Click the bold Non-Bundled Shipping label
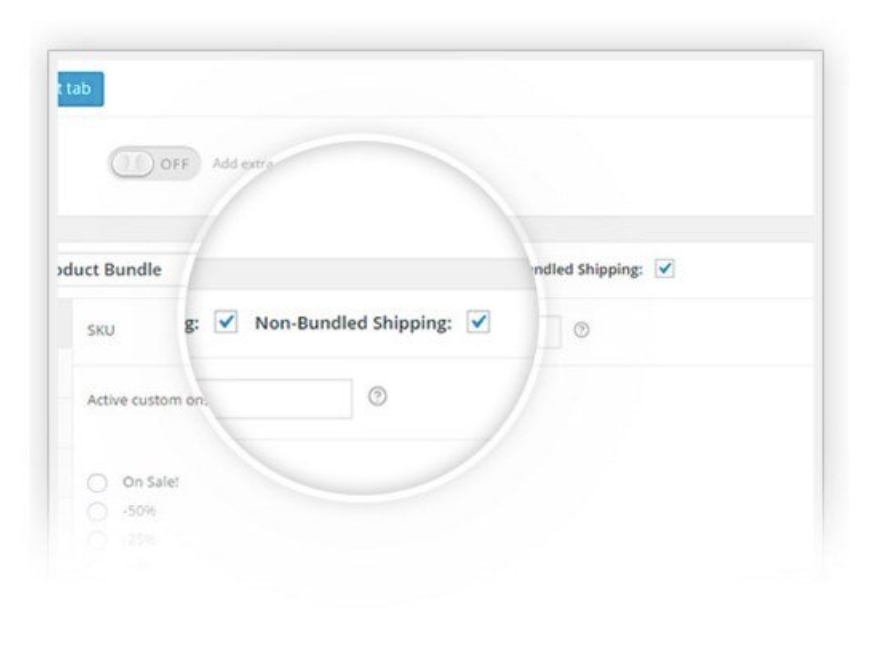886x660 pixels. 354,322
